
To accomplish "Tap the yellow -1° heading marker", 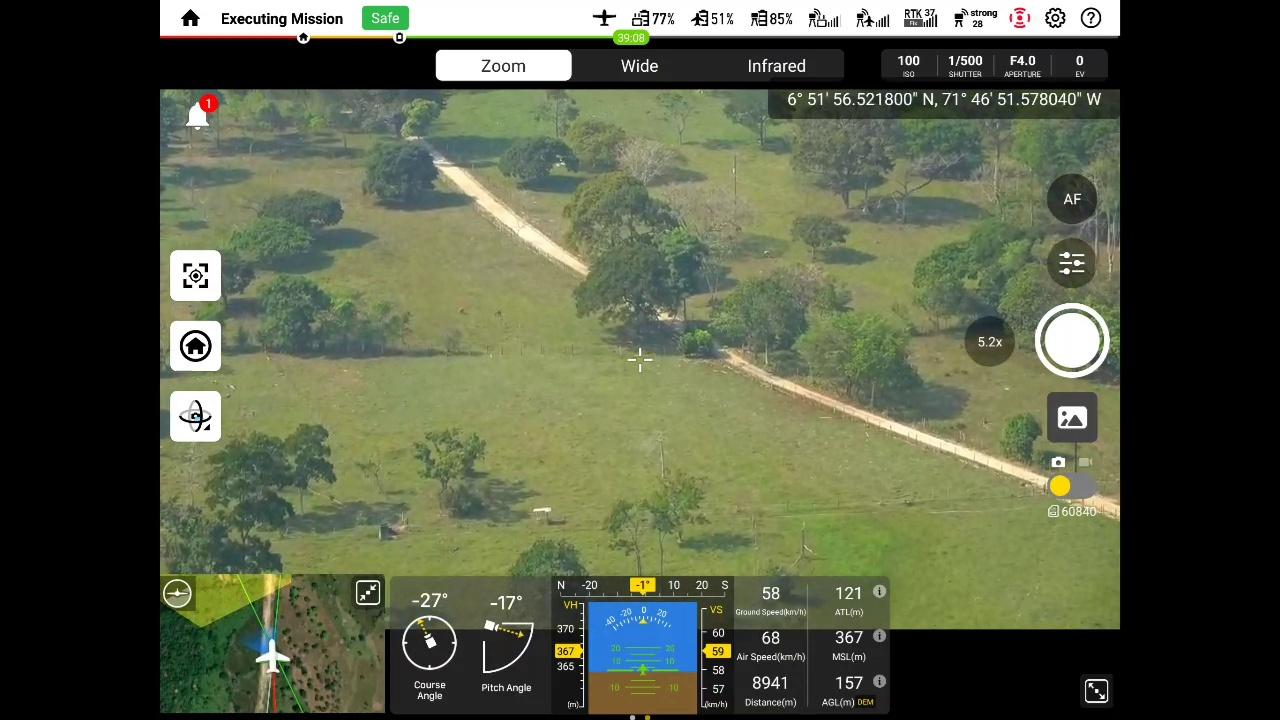I will tap(642, 585).
